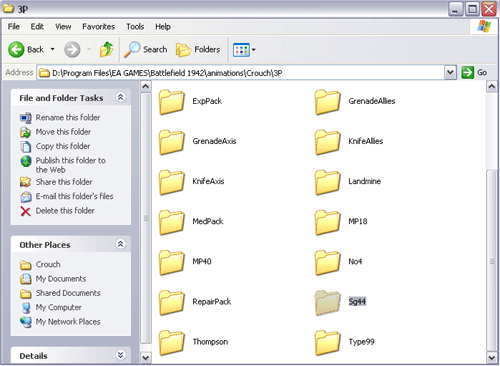Open the Help menu
This screenshot has height=366, width=500.
[163, 27]
